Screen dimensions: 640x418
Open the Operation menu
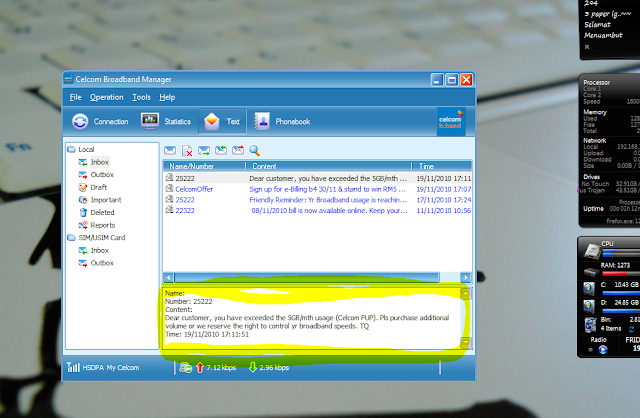[x=107, y=97]
